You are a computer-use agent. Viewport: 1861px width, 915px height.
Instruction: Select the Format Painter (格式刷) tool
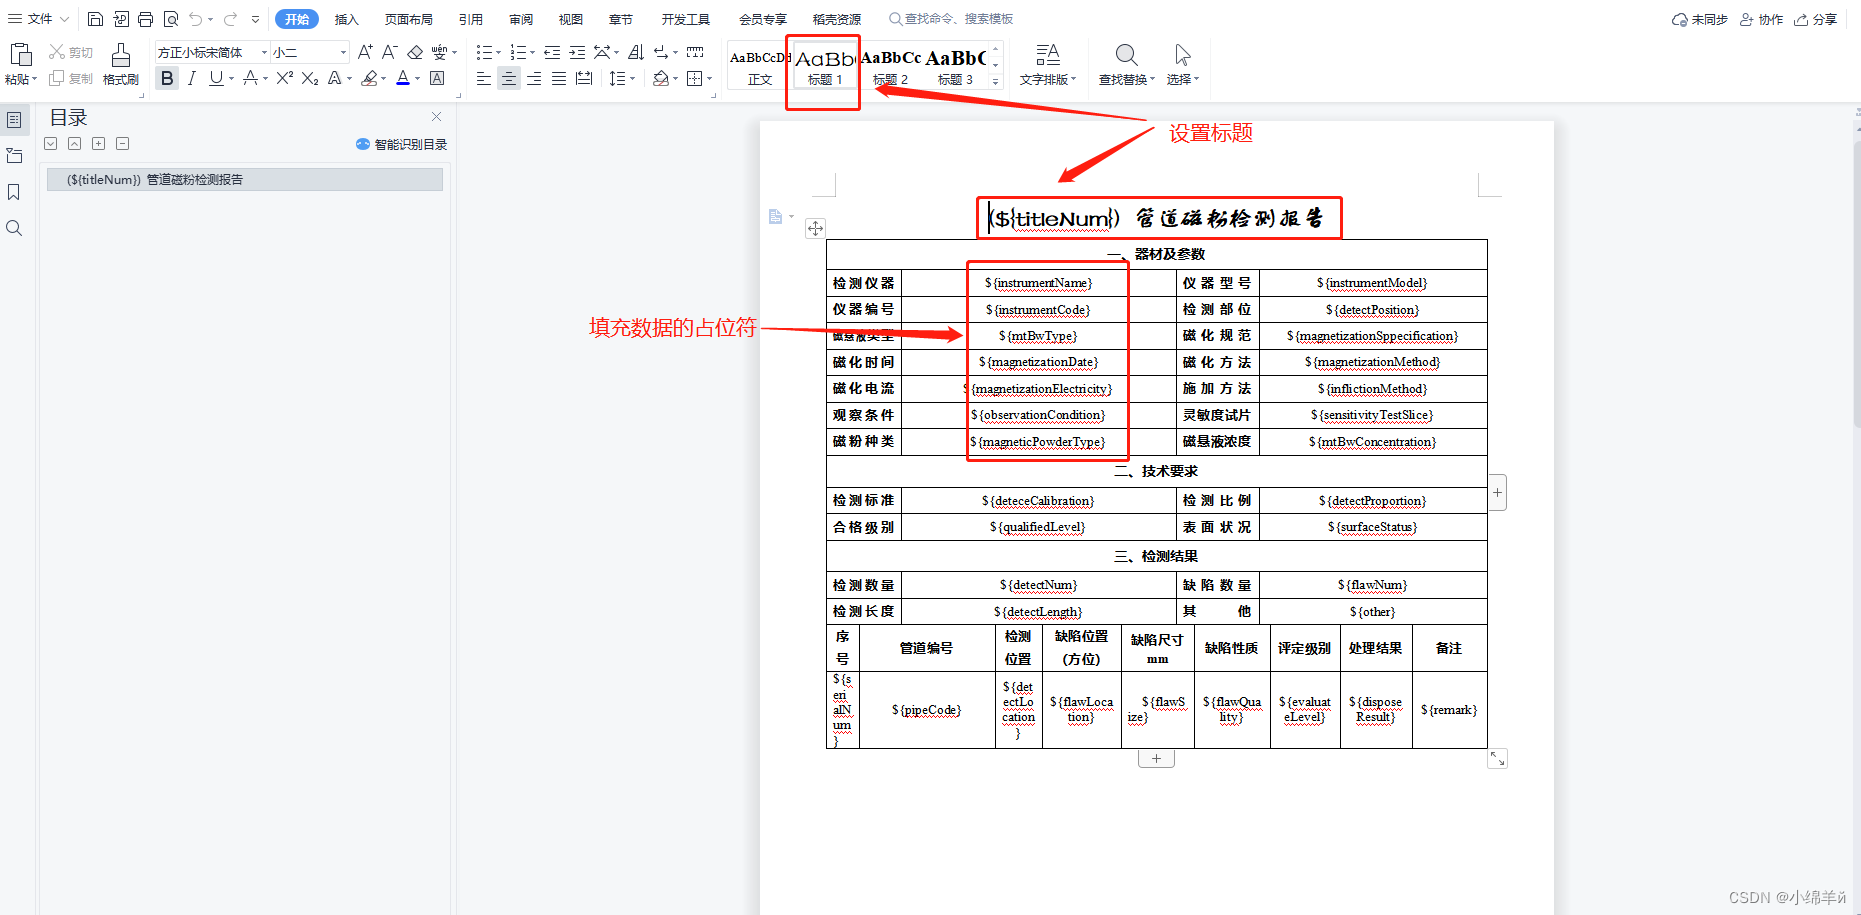point(120,63)
